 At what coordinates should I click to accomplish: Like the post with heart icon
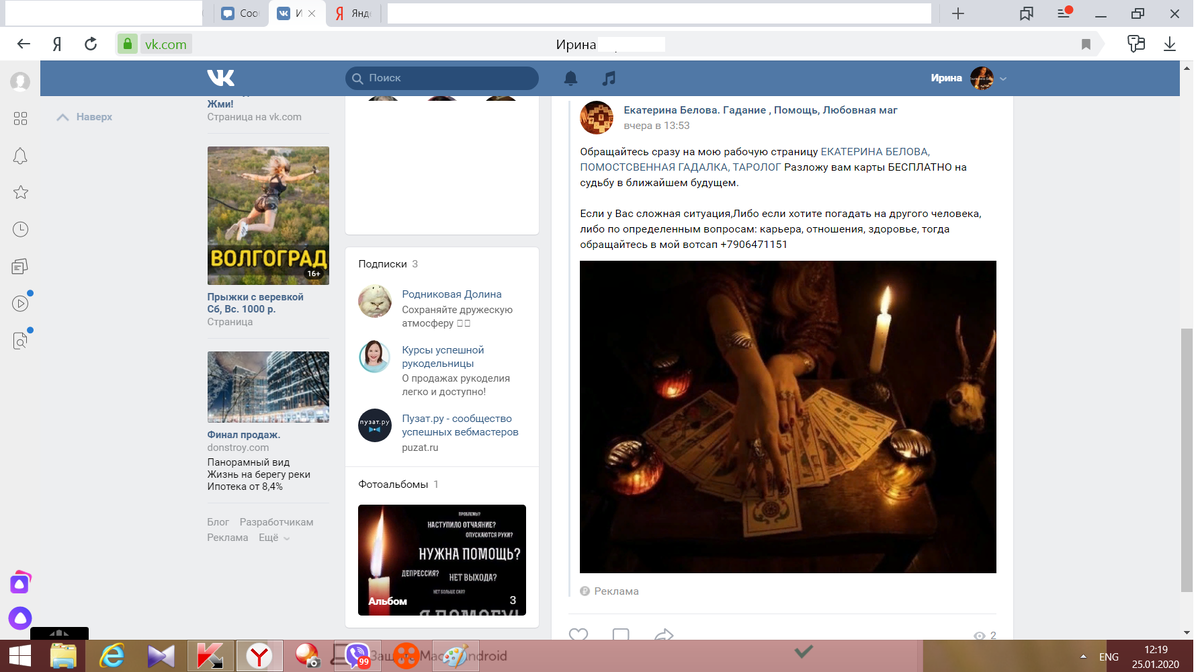[x=578, y=635]
